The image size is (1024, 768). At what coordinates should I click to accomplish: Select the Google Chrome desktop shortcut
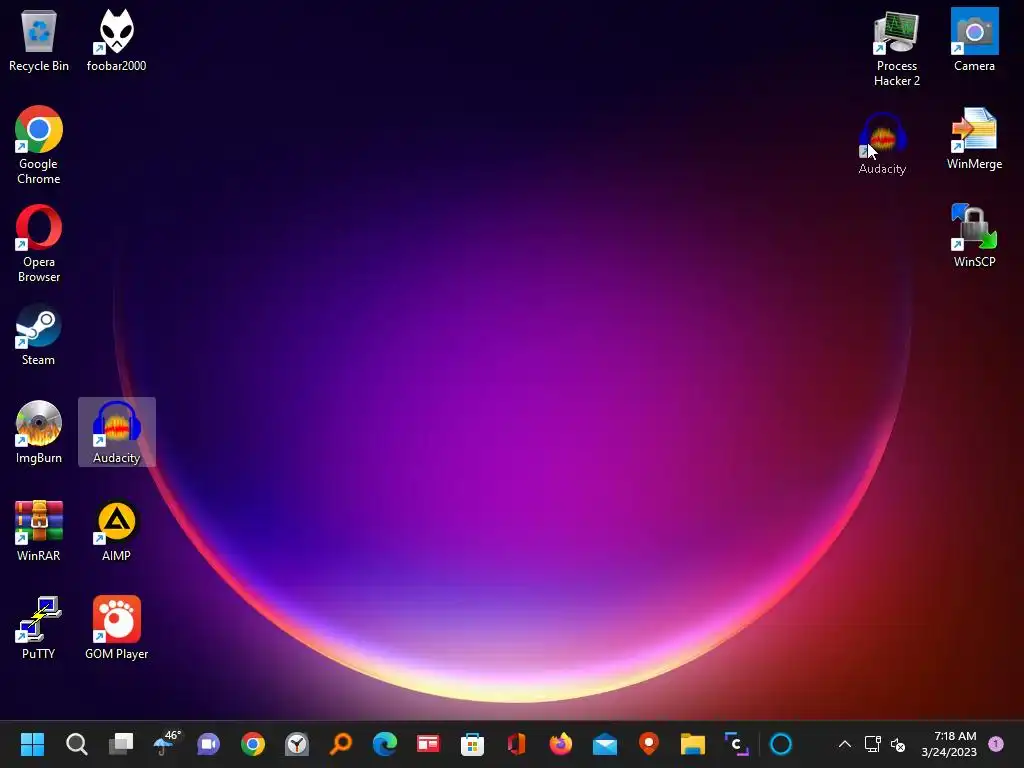tap(39, 146)
